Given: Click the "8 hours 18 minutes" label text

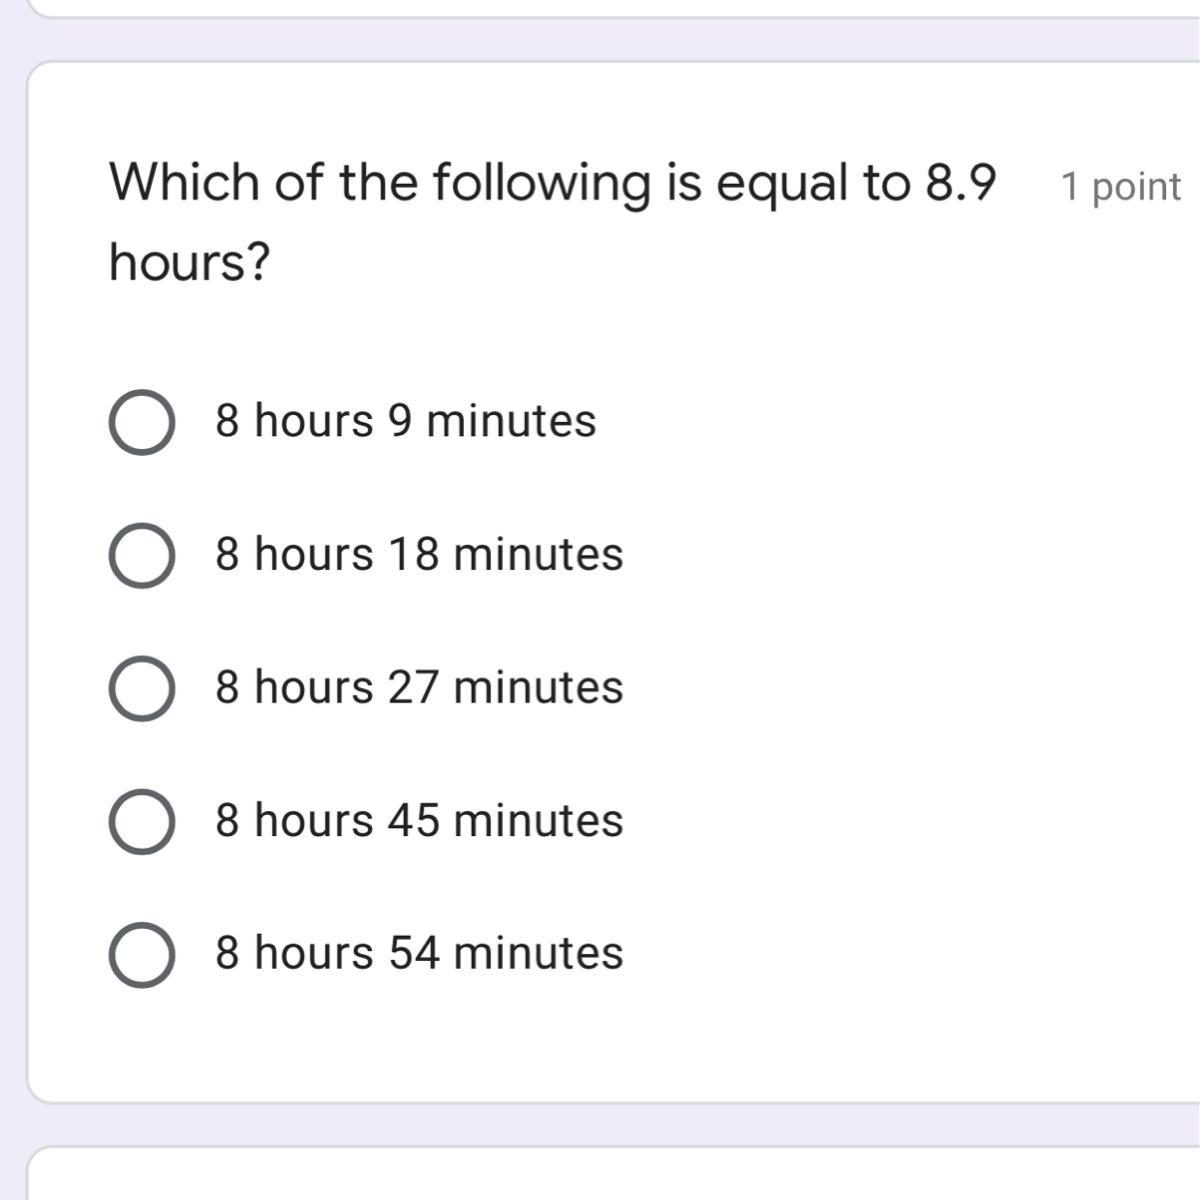Looking at the screenshot, I should 419,554.
